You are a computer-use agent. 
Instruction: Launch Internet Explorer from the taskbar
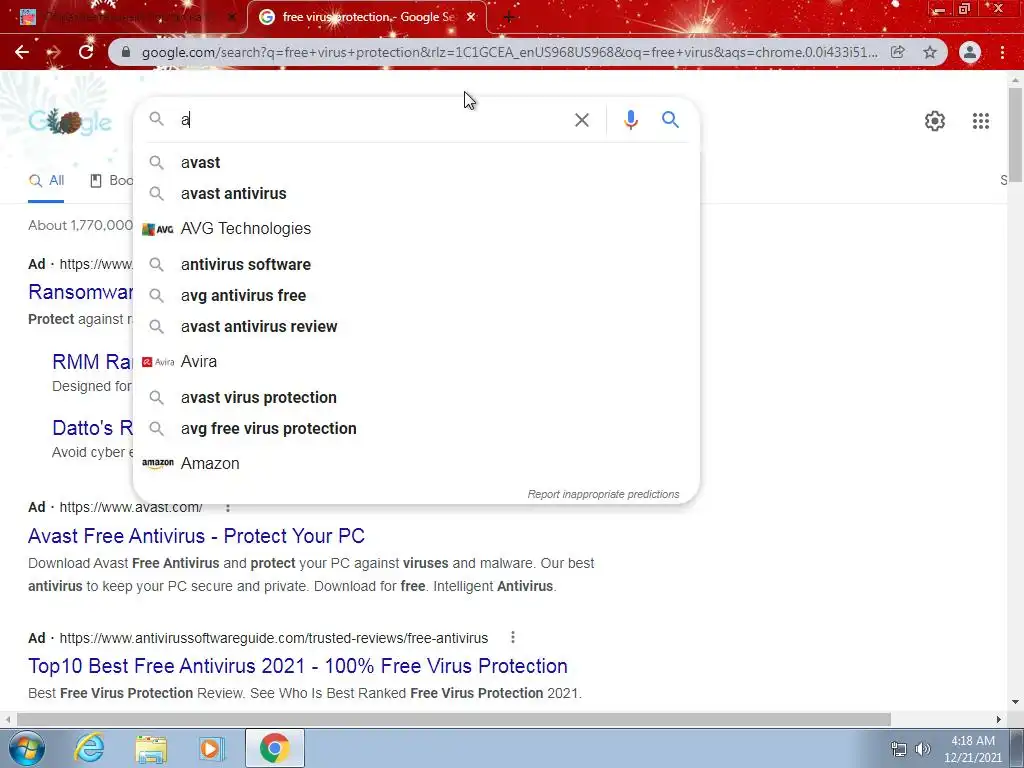coord(89,748)
